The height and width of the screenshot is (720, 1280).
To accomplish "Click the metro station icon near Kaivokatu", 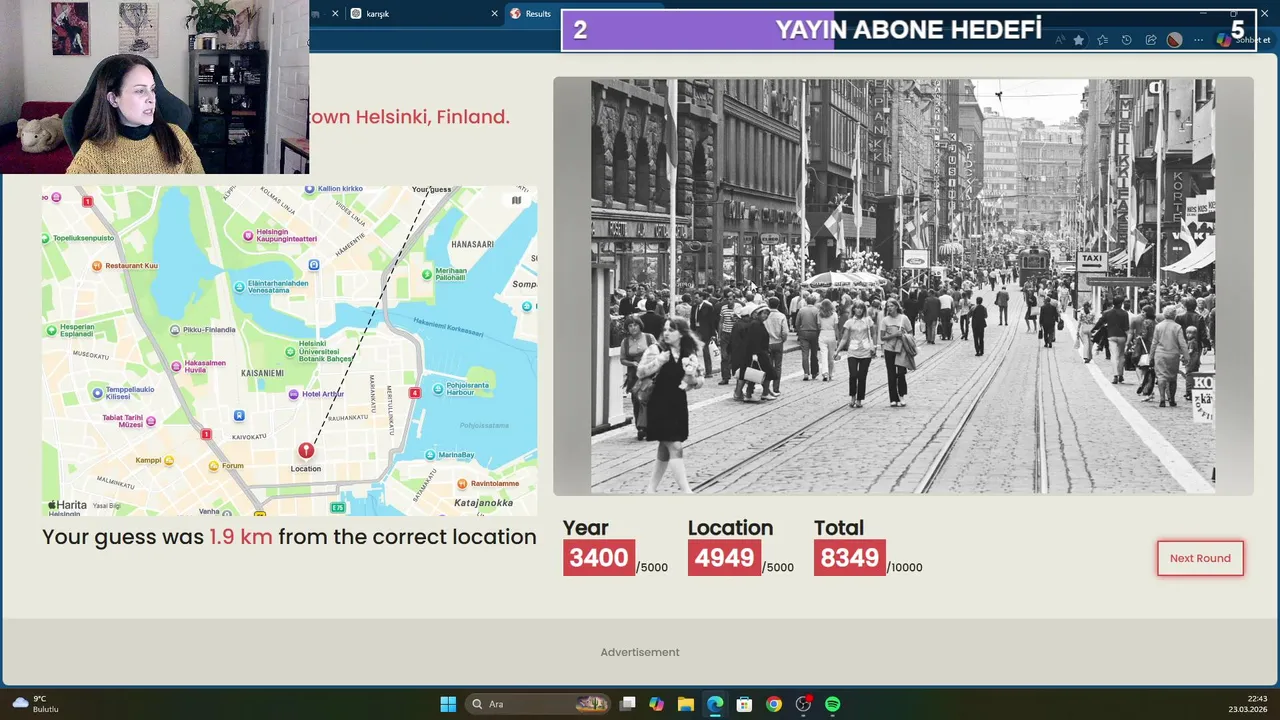I will pyautogui.click(x=238, y=415).
